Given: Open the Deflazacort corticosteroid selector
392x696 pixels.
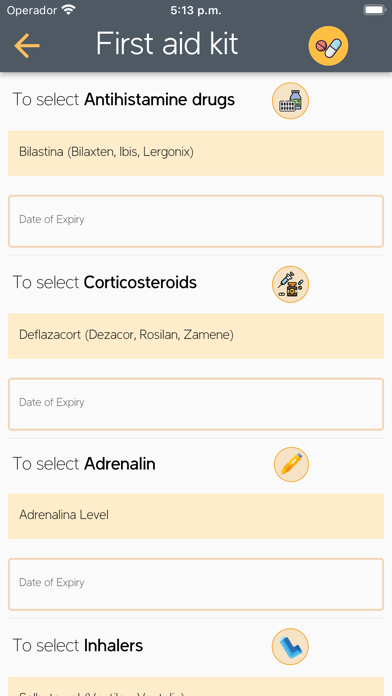Looking at the screenshot, I should pyautogui.click(x=196, y=336).
